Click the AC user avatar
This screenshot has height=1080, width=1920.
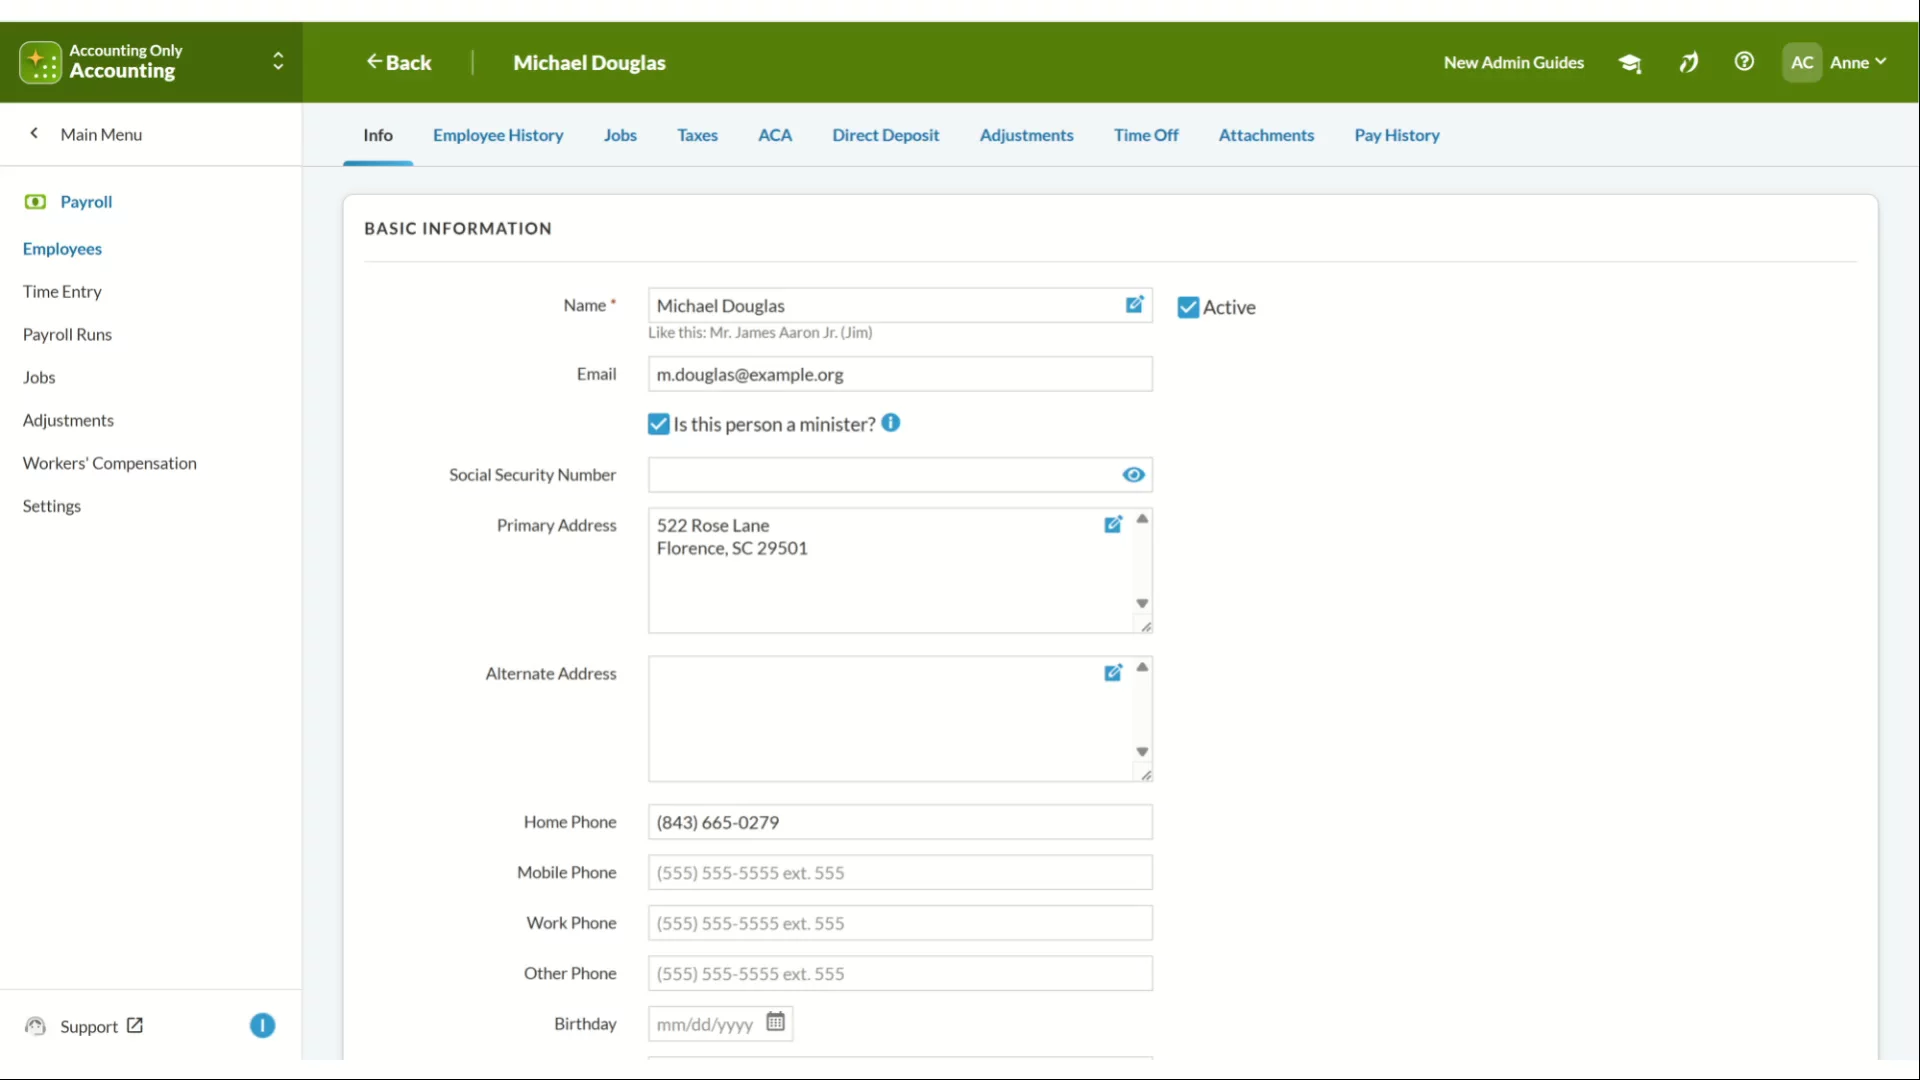coord(1802,62)
